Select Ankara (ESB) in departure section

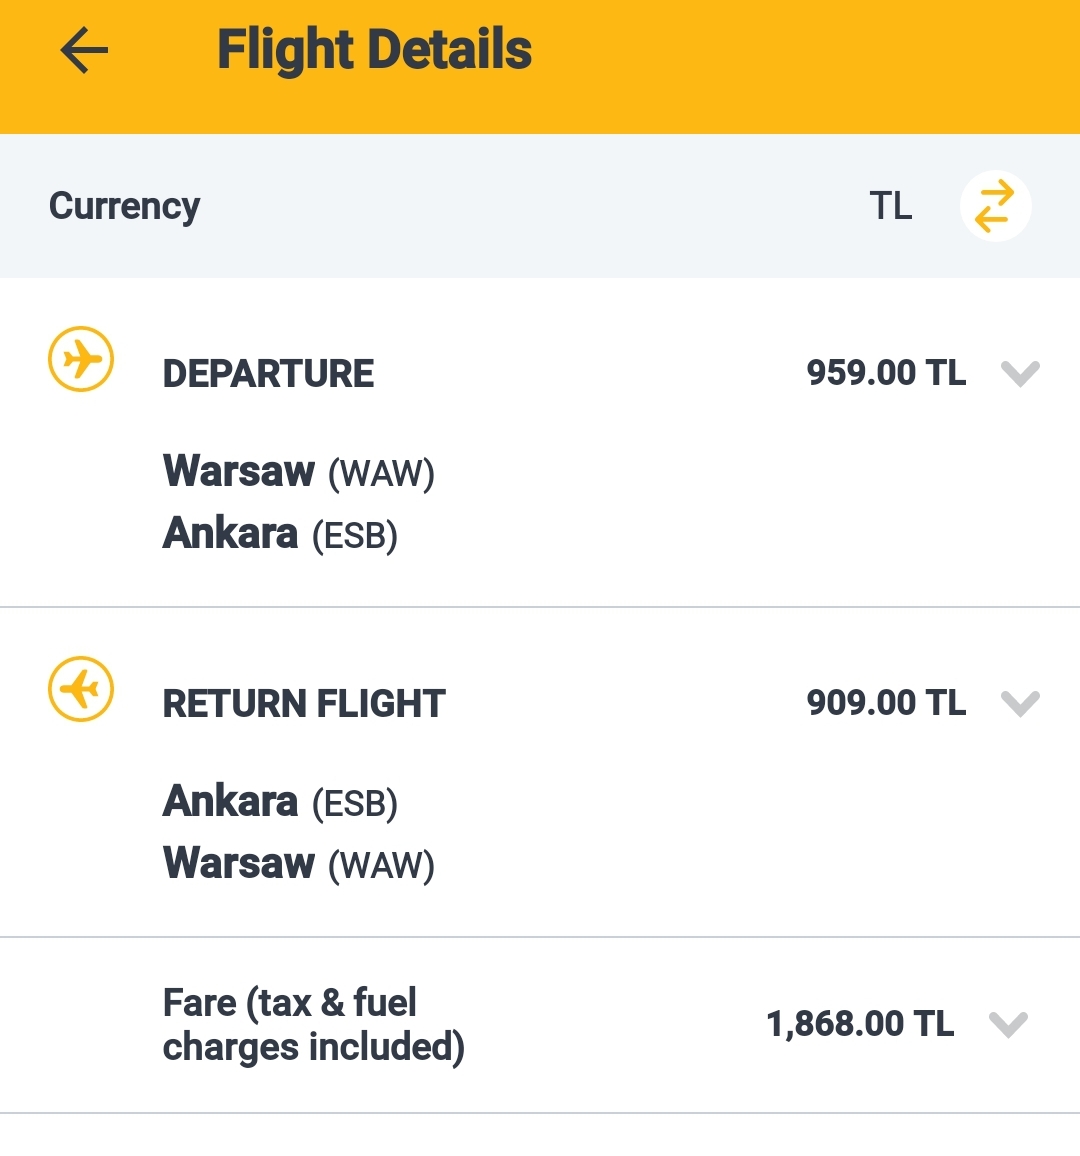[280, 534]
